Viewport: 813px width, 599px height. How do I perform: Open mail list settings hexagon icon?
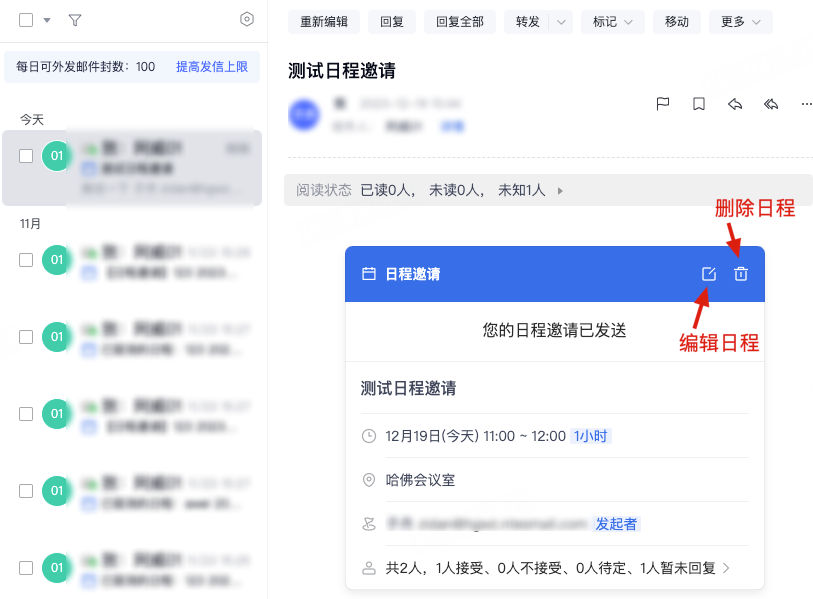247,20
